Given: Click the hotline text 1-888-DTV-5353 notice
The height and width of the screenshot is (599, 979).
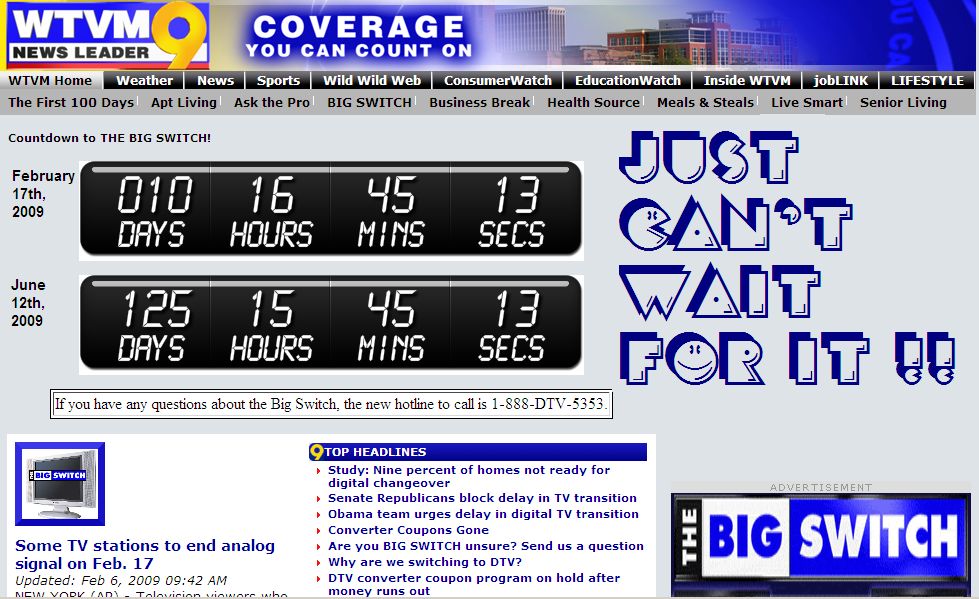Looking at the screenshot, I should 331,404.
